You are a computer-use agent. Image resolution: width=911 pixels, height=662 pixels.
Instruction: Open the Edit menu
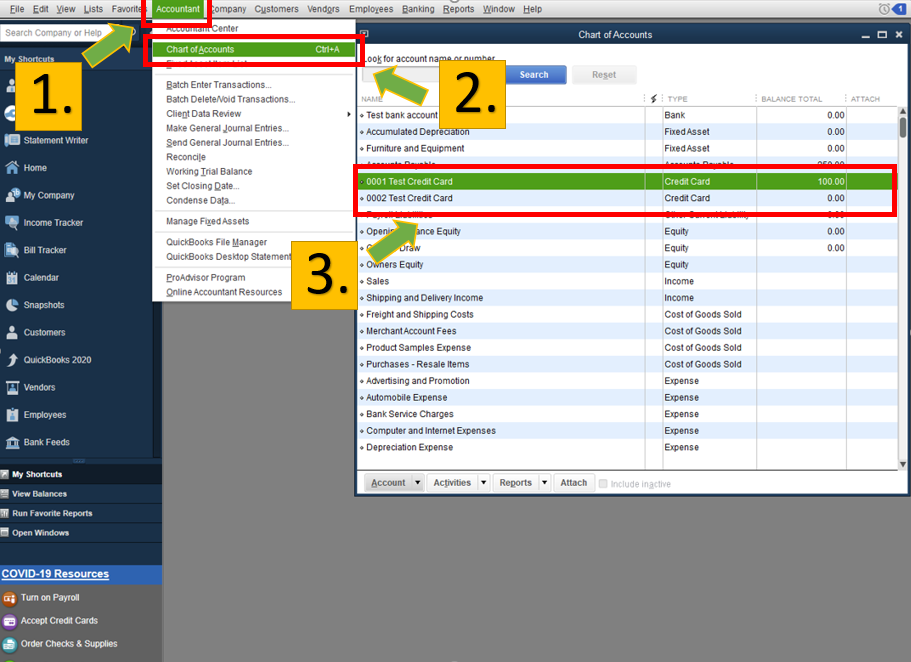(41, 9)
